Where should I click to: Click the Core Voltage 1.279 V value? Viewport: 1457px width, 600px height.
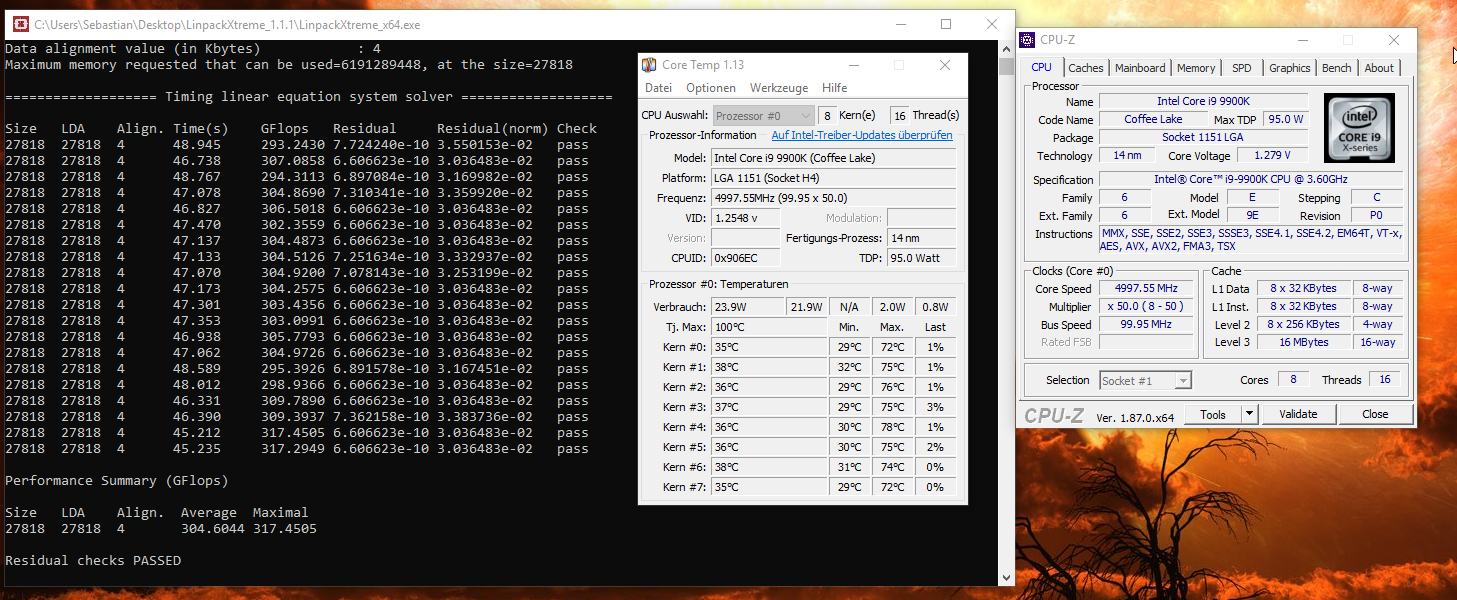pos(1272,155)
